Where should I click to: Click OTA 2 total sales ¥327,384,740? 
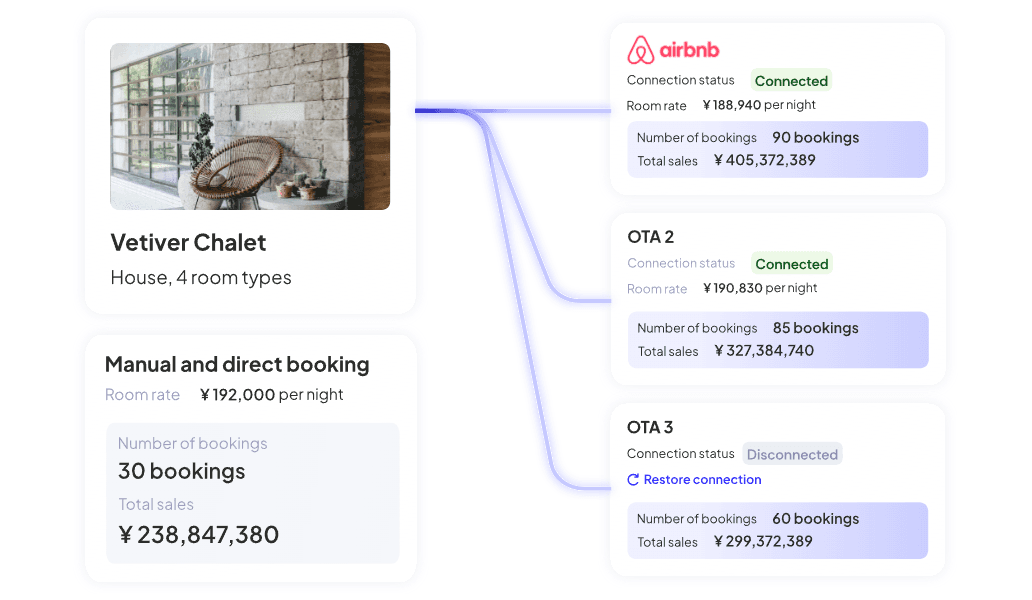pos(765,351)
